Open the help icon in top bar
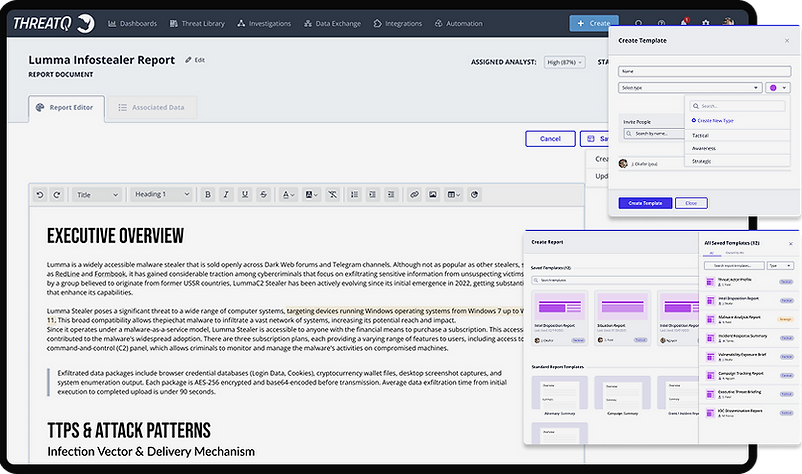This screenshot has height=474, width=802. [661, 24]
